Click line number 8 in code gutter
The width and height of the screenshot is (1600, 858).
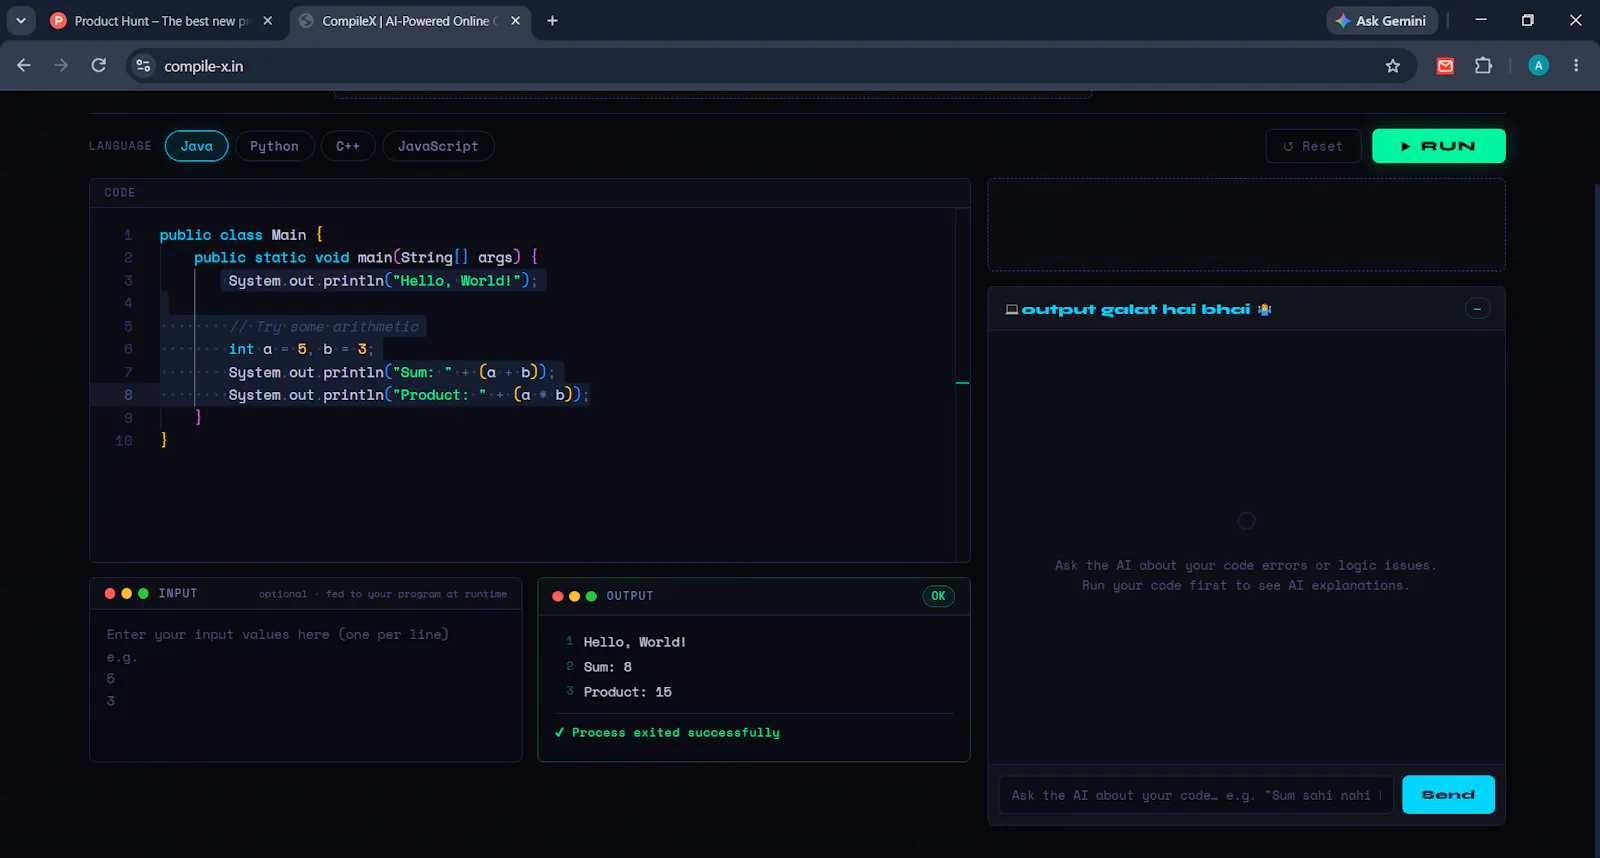[128, 395]
